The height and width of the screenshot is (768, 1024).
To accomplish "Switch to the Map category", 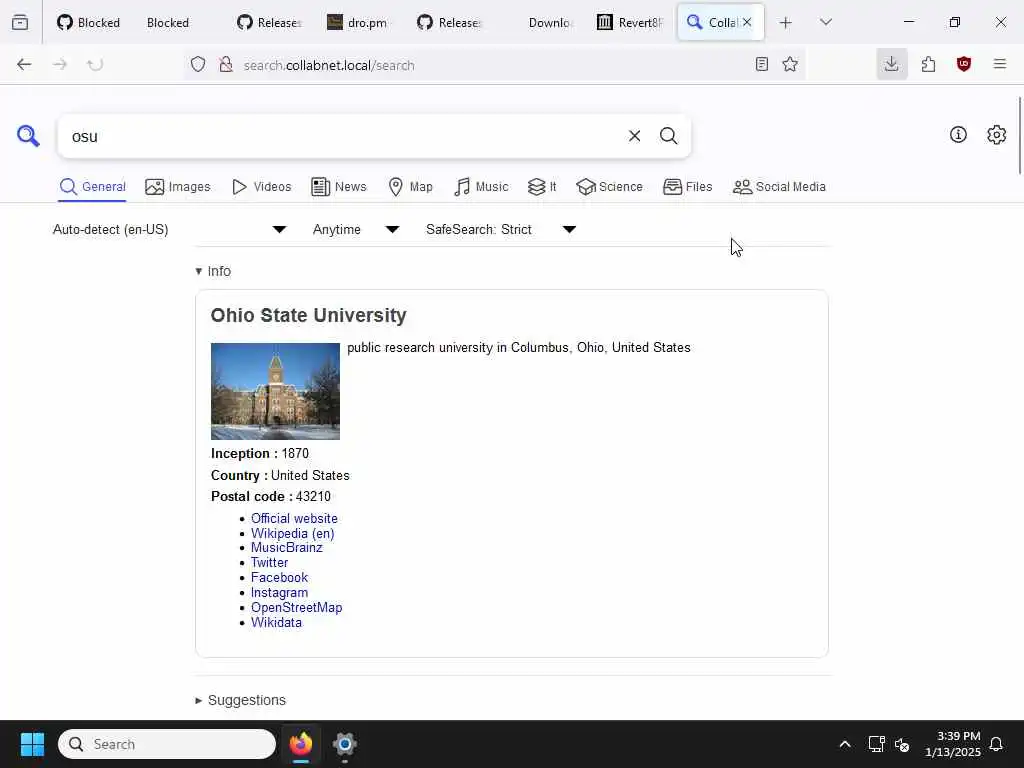I will click(x=411, y=187).
